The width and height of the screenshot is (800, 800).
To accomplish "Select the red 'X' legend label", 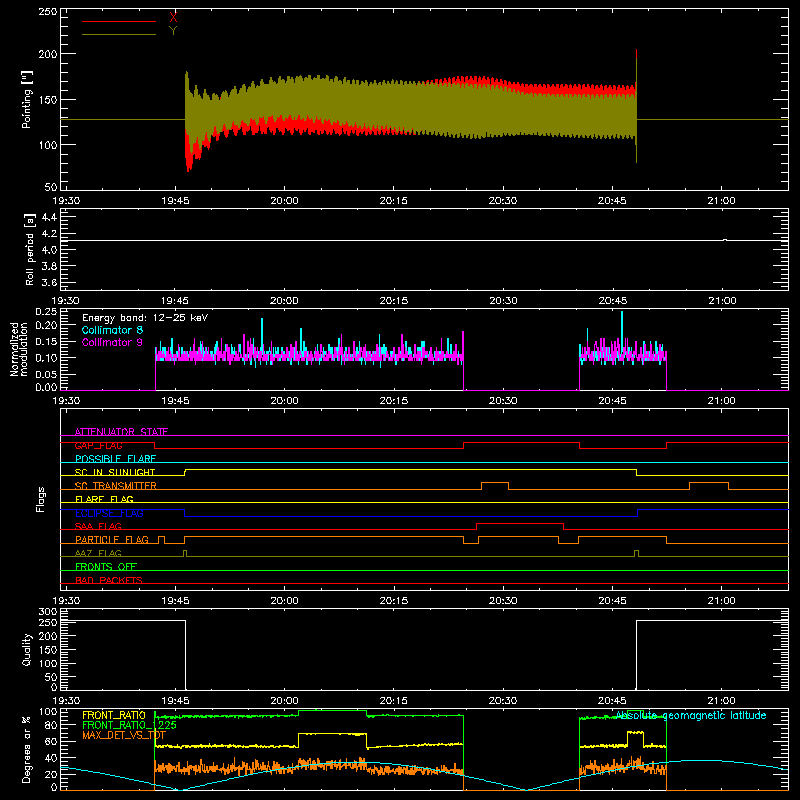I will [x=173, y=18].
